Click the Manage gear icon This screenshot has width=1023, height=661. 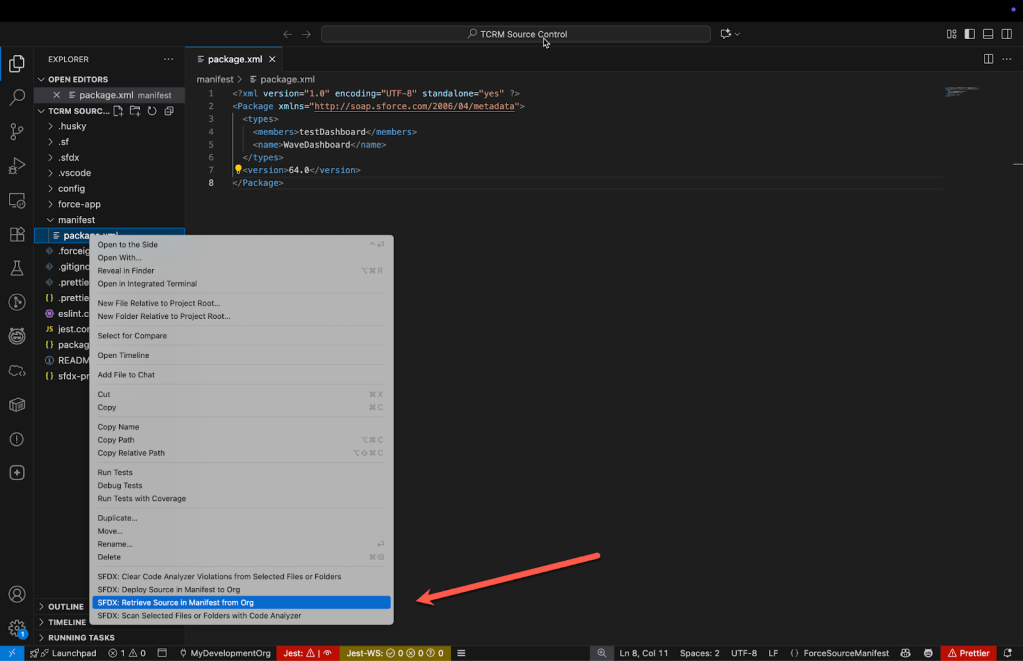click(17, 628)
